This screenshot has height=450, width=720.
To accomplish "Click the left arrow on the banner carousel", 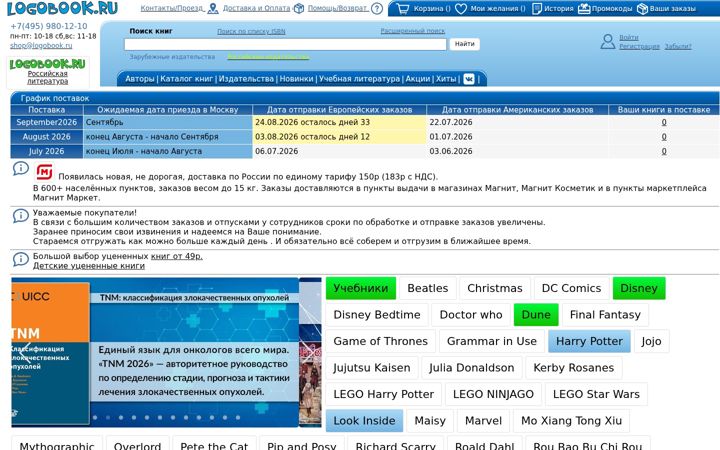I will (27, 353).
